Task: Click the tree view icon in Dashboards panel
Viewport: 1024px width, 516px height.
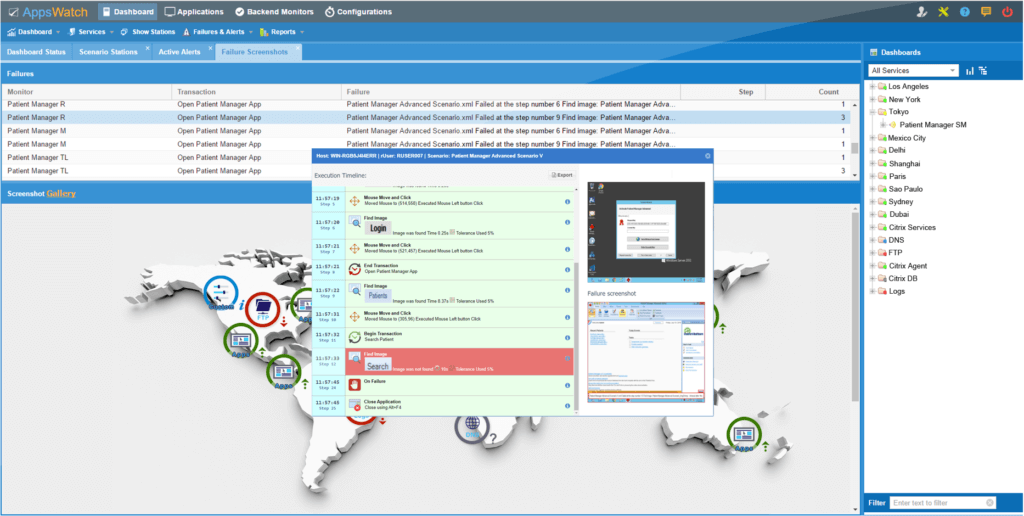Action: tap(983, 71)
